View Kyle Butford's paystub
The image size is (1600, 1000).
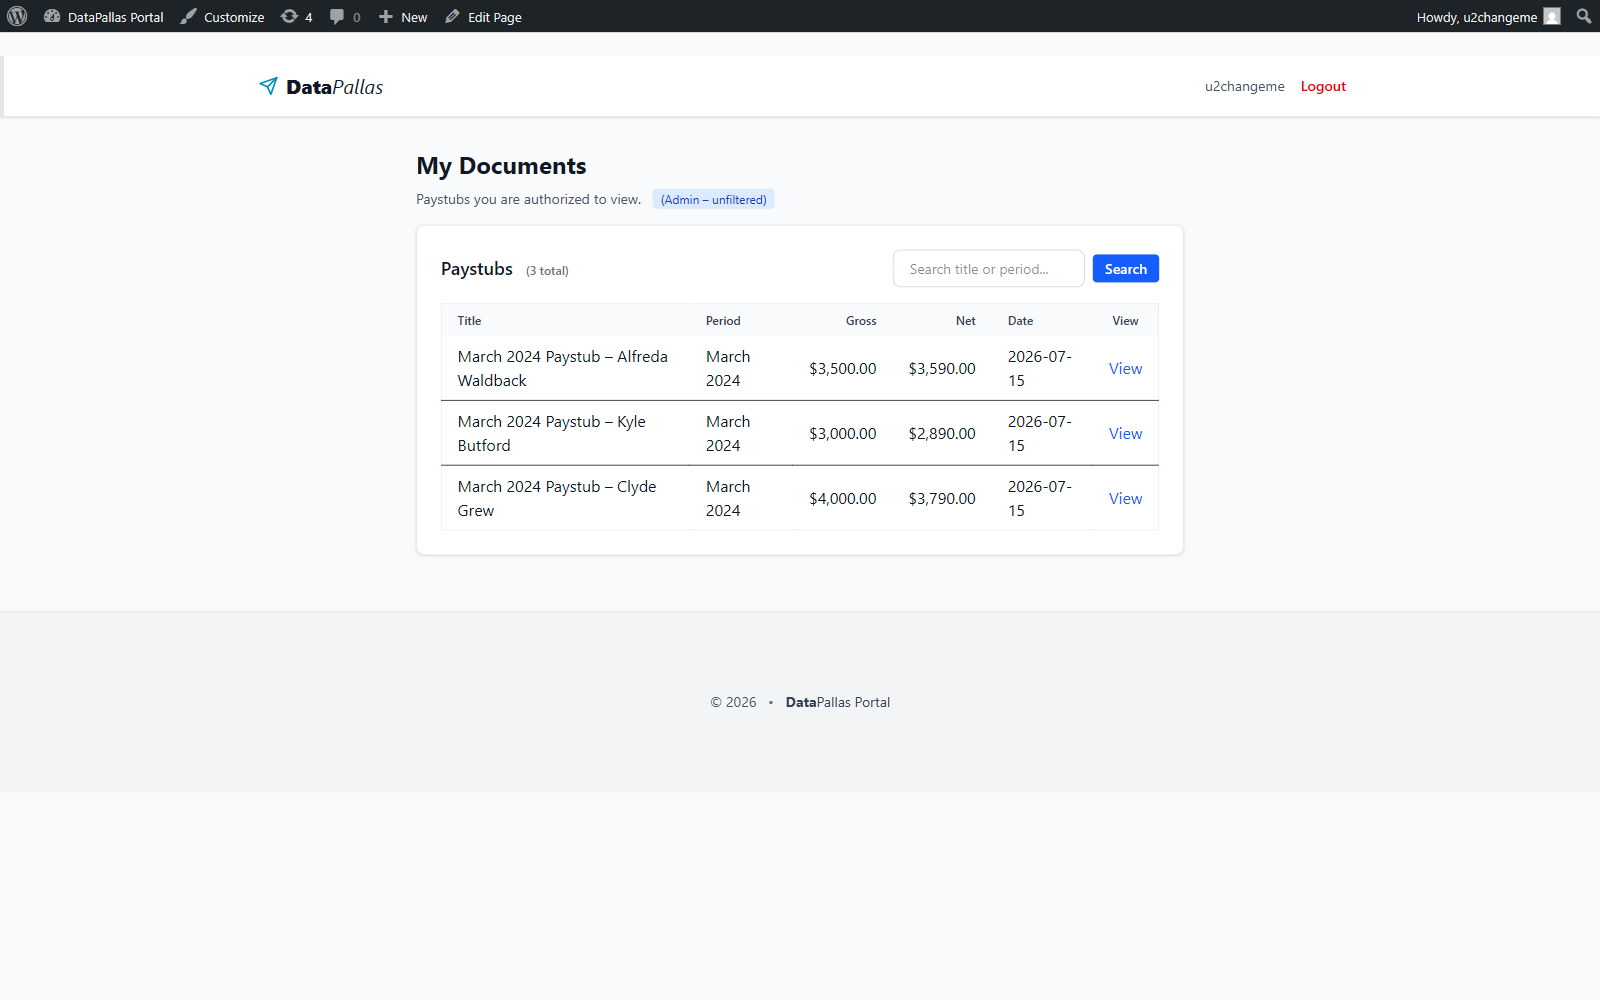[1125, 433]
